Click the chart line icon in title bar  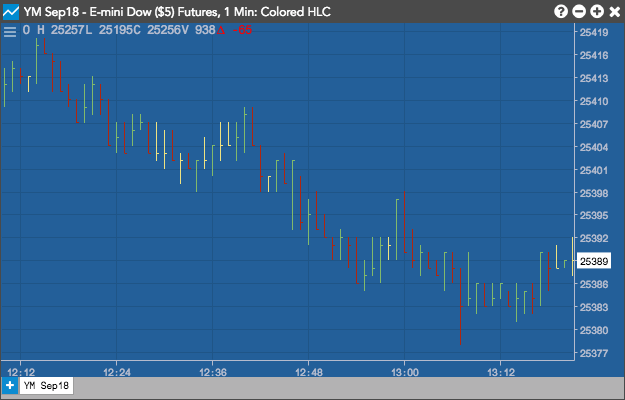11,12
